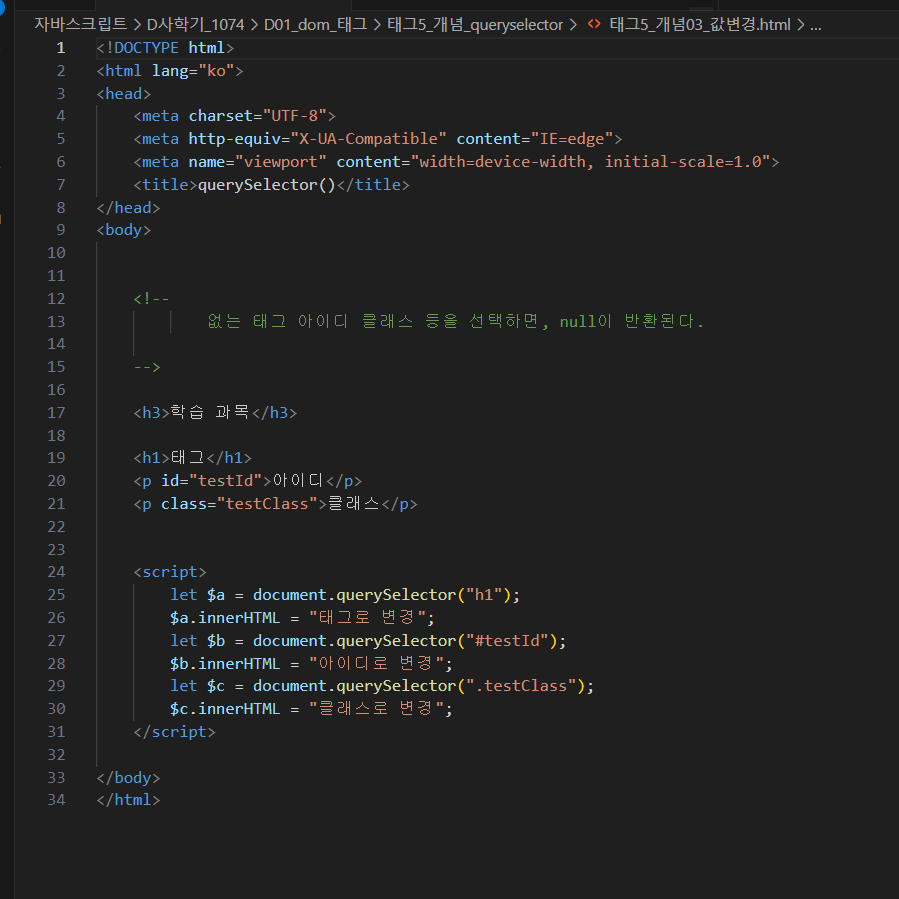The width and height of the screenshot is (899, 899).
Task: Click the "h1" selector string
Action: pos(484,595)
